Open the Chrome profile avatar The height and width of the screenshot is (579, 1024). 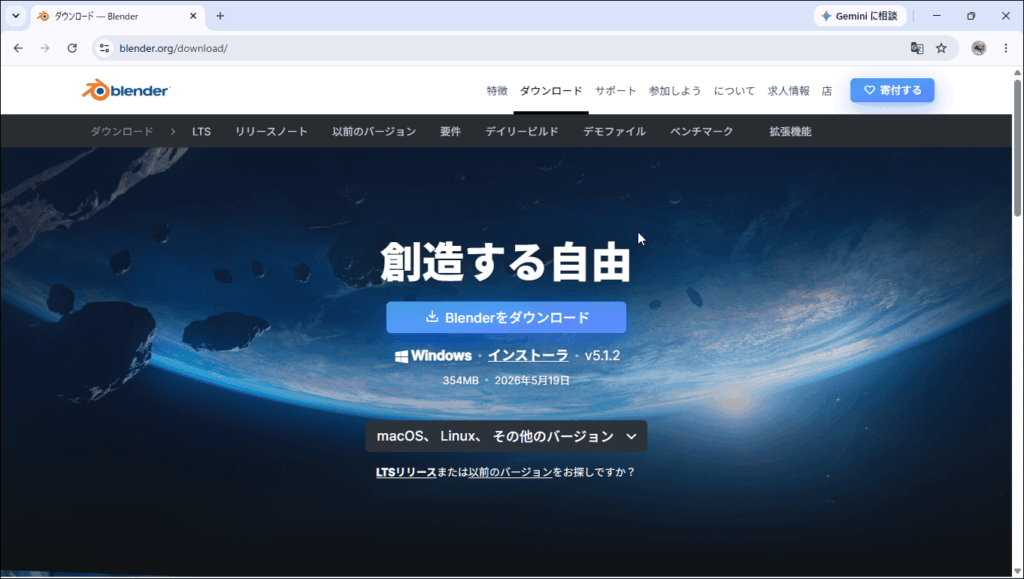tap(978, 48)
